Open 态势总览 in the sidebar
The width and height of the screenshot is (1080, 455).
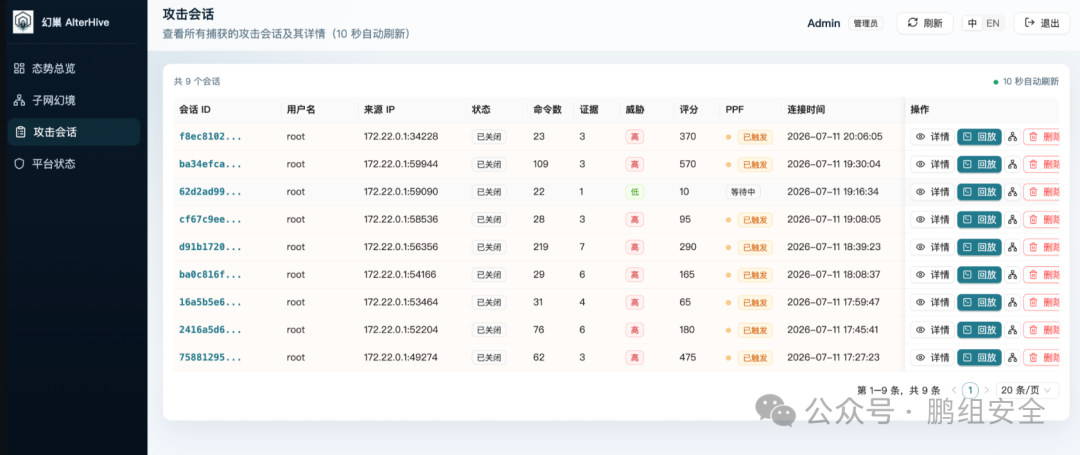(74, 69)
